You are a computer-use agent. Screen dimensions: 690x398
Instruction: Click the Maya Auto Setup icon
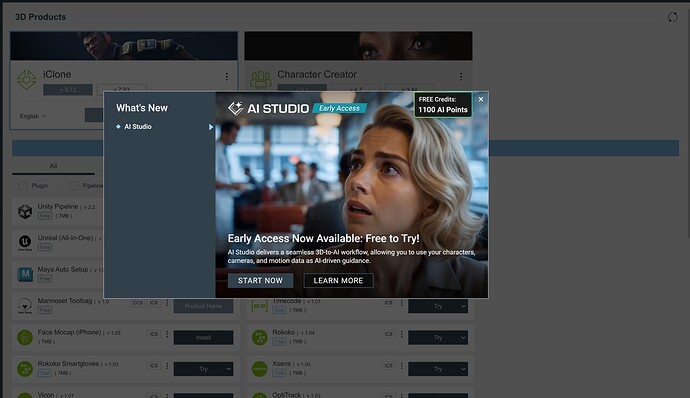(25, 274)
